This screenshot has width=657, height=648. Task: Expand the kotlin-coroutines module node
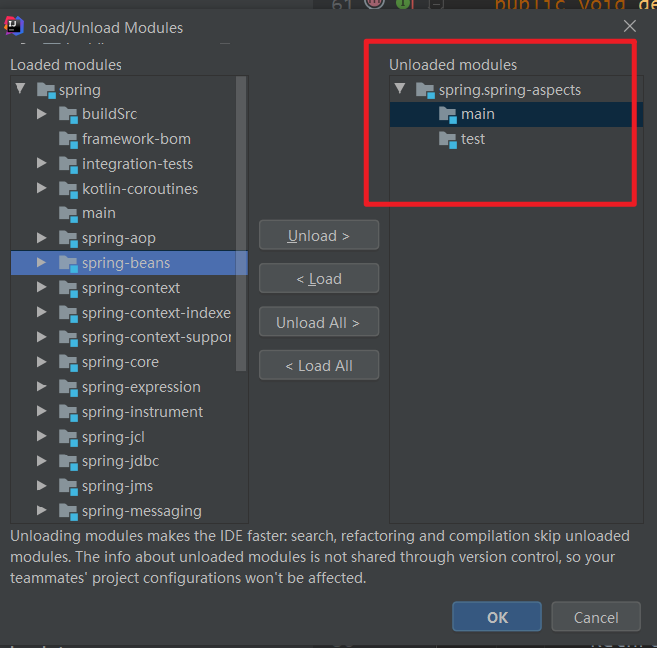[x=41, y=188]
